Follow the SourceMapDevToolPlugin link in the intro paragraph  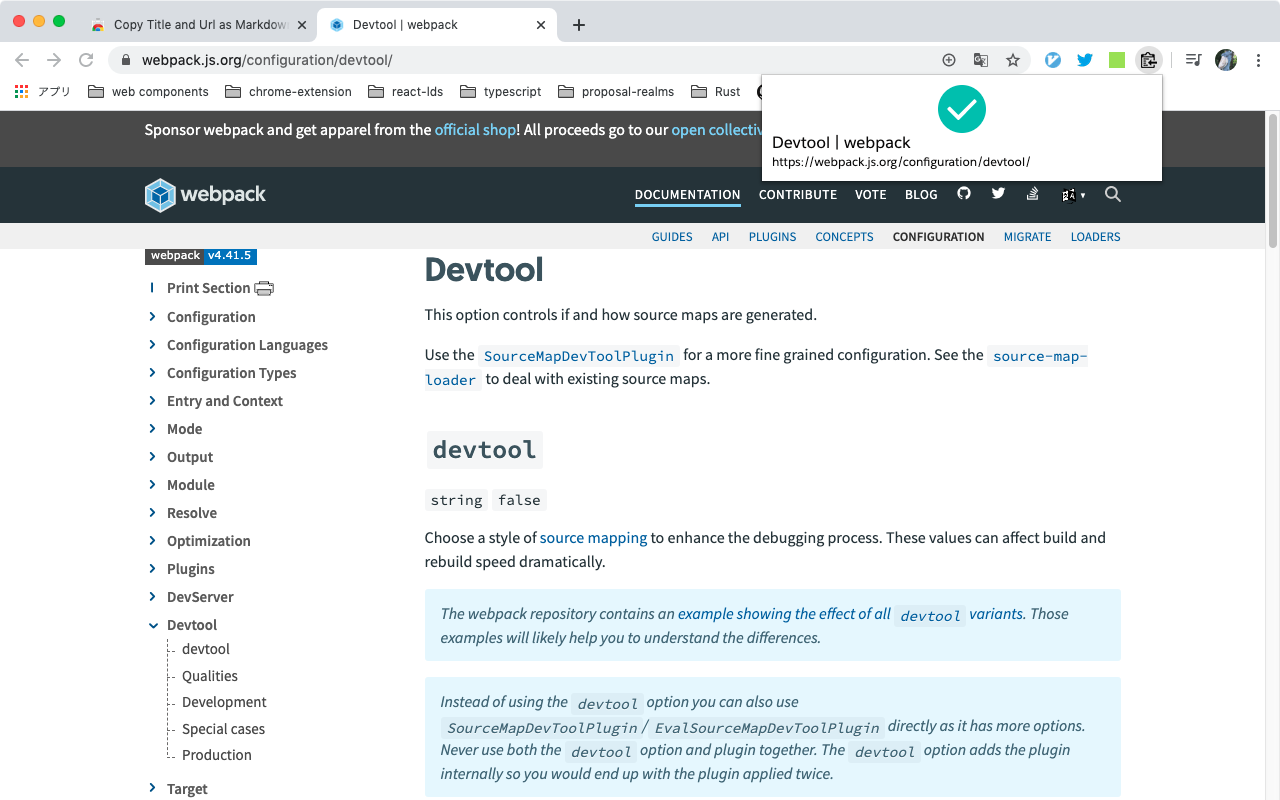pos(579,356)
